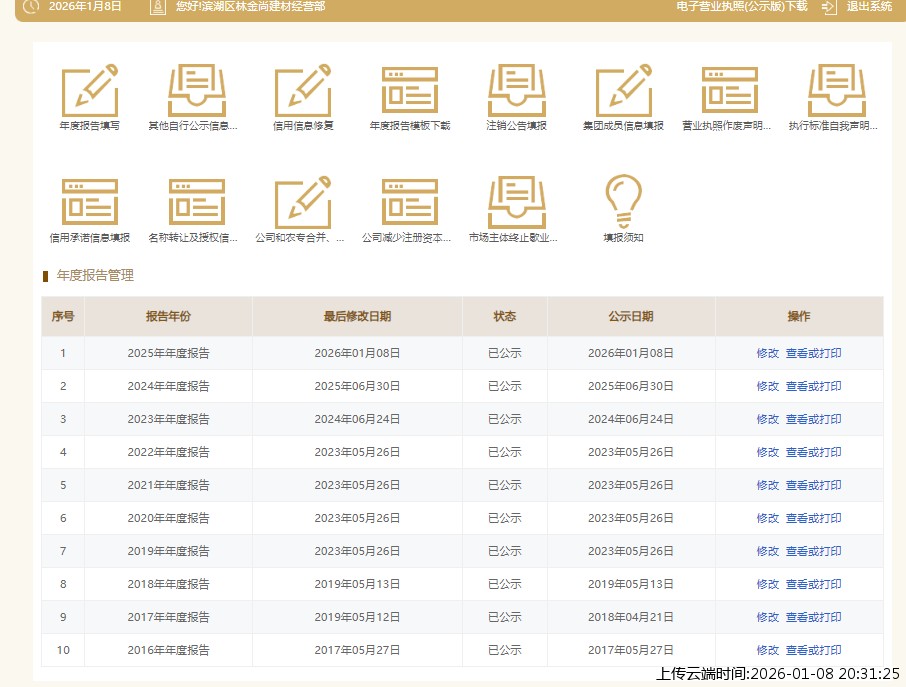
Task: Click 修改 for the 2020年年度报告 row
Action: tap(767, 518)
